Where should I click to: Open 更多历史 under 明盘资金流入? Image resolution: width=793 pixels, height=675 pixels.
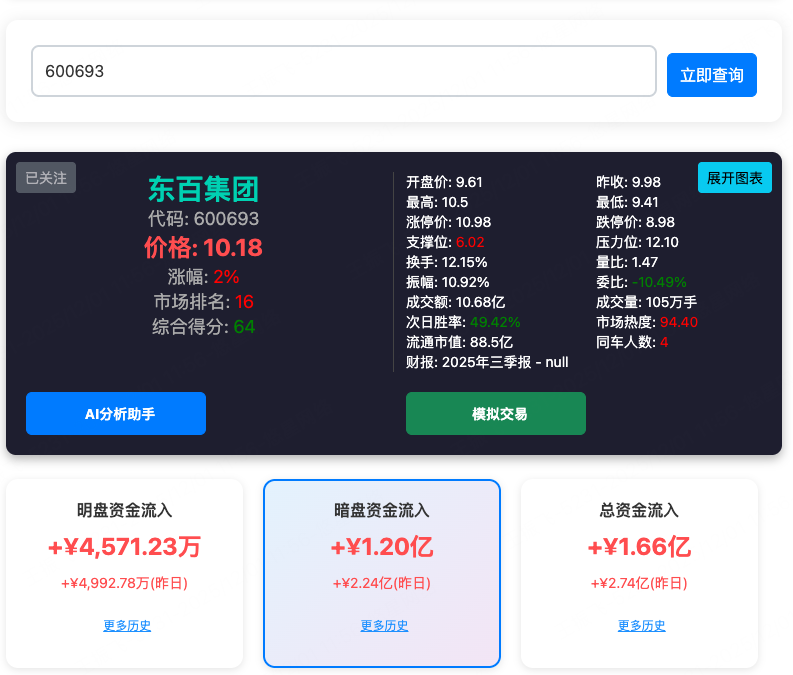[127, 626]
